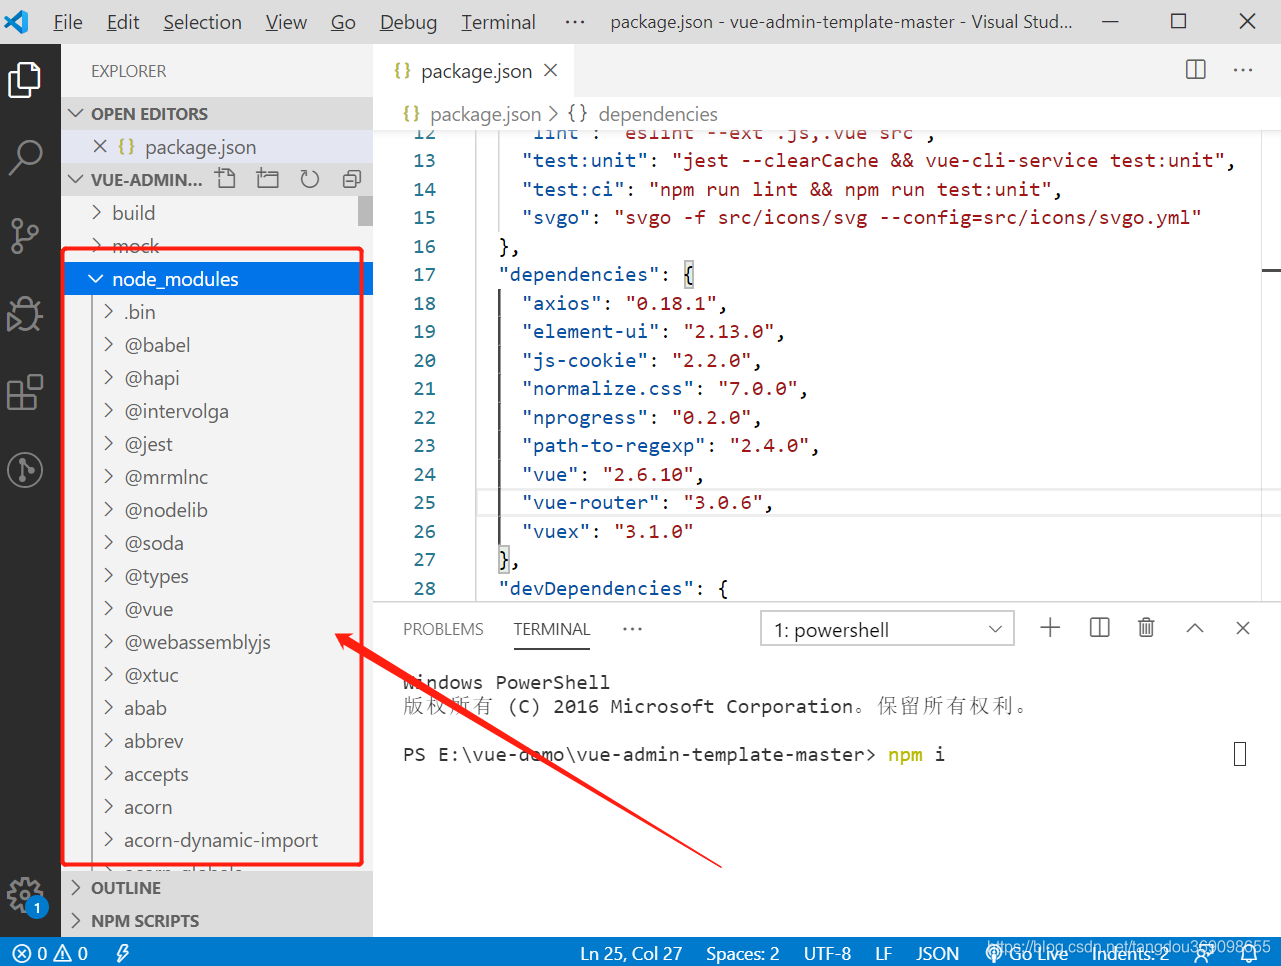Select the package.json editor tab
Screen dimensions: 1281x966
tap(475, 70)
